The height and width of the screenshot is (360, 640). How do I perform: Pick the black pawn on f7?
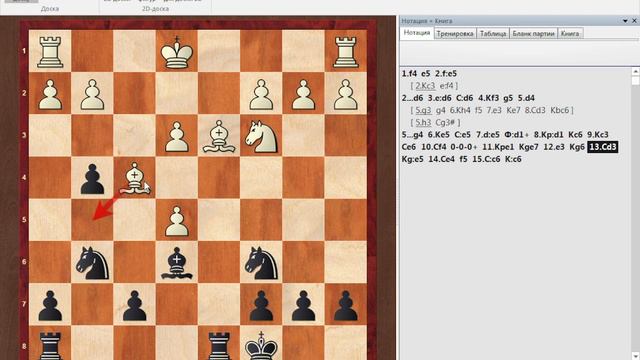pyautogui.click(x=261, y=306)
